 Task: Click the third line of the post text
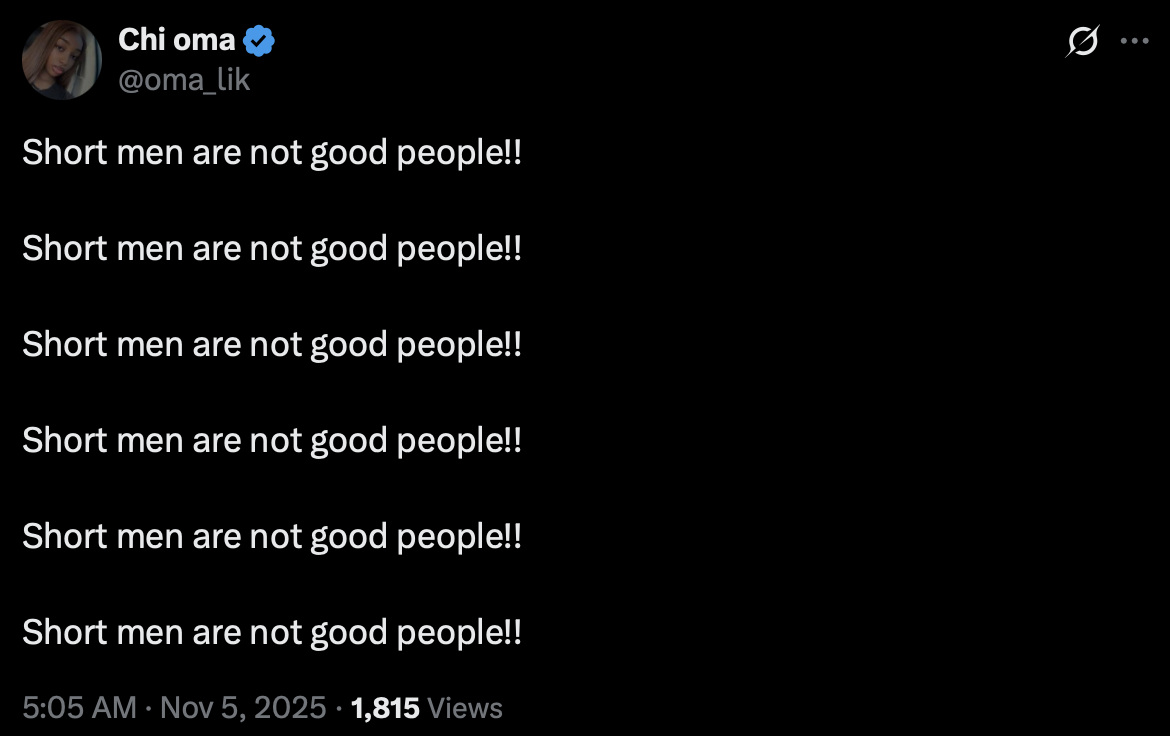[272, 344]
